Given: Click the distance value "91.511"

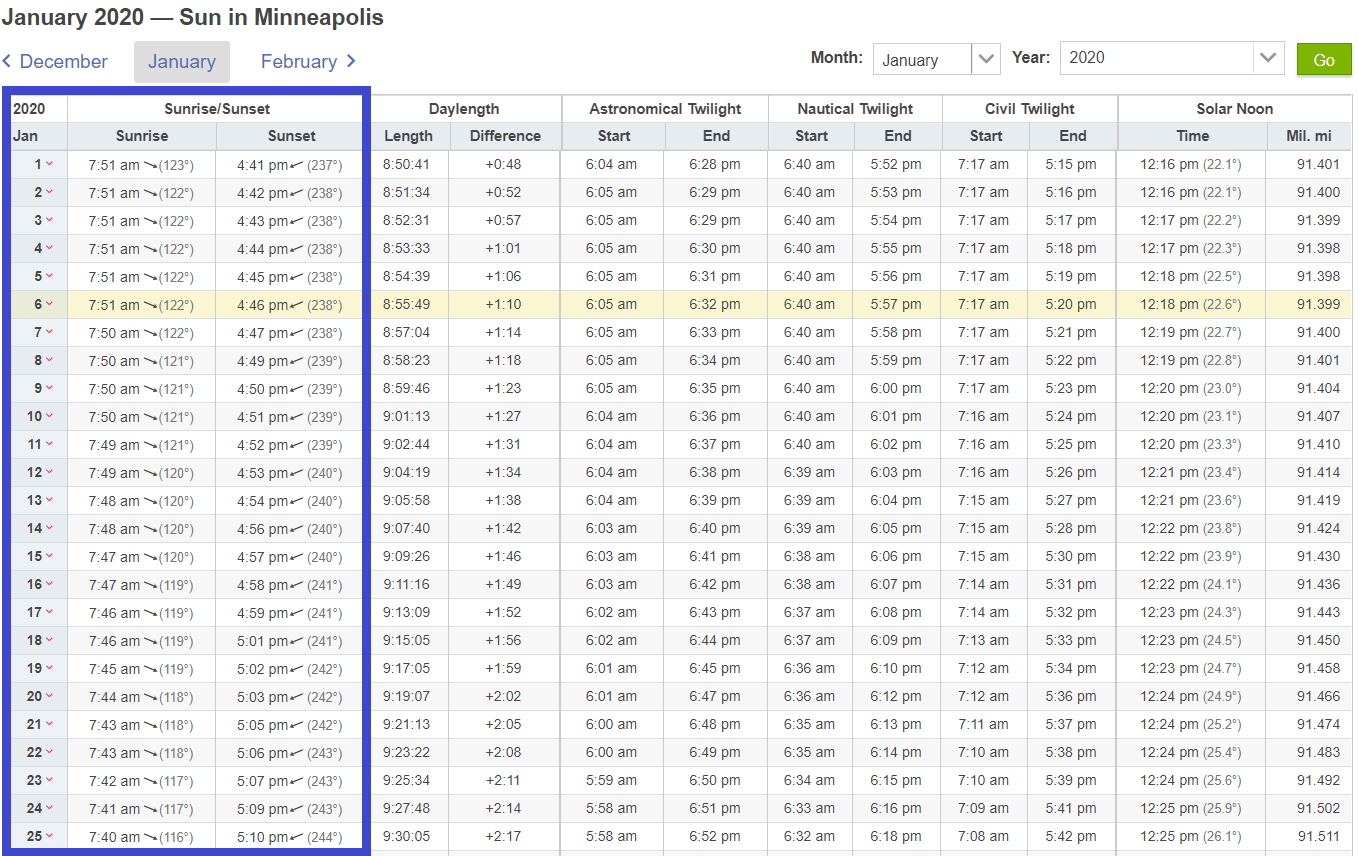Looking at the screenshot, I should click(x=1318, y=836).
